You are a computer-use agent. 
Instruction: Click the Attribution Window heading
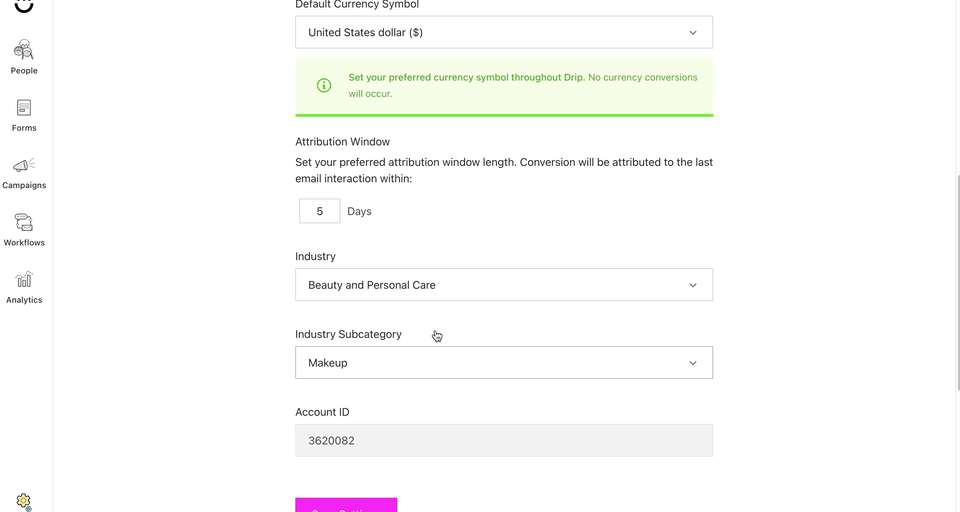coord(342,141)
